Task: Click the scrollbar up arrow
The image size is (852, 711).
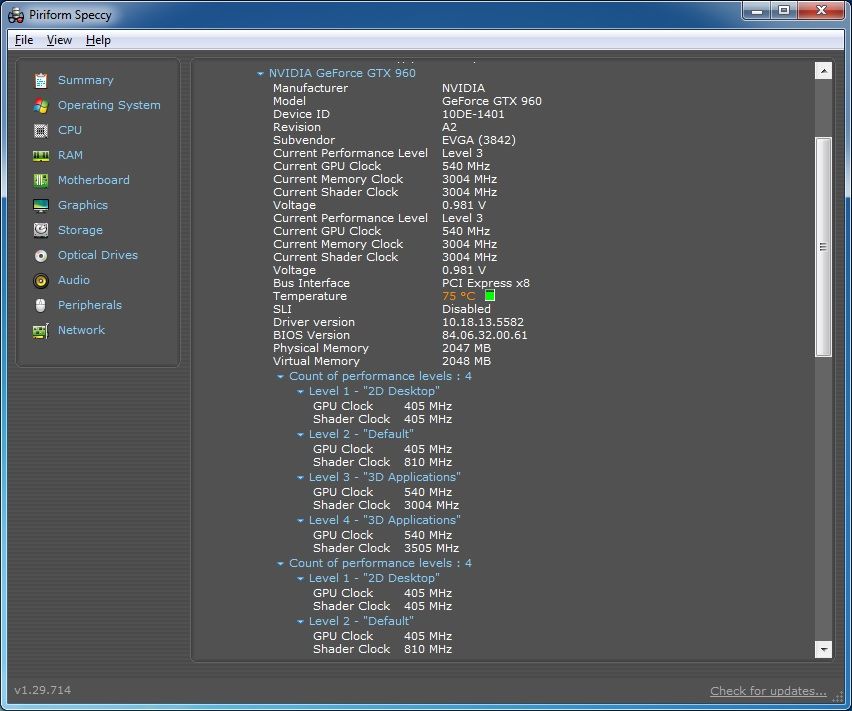Action: (x=824, y=71)
